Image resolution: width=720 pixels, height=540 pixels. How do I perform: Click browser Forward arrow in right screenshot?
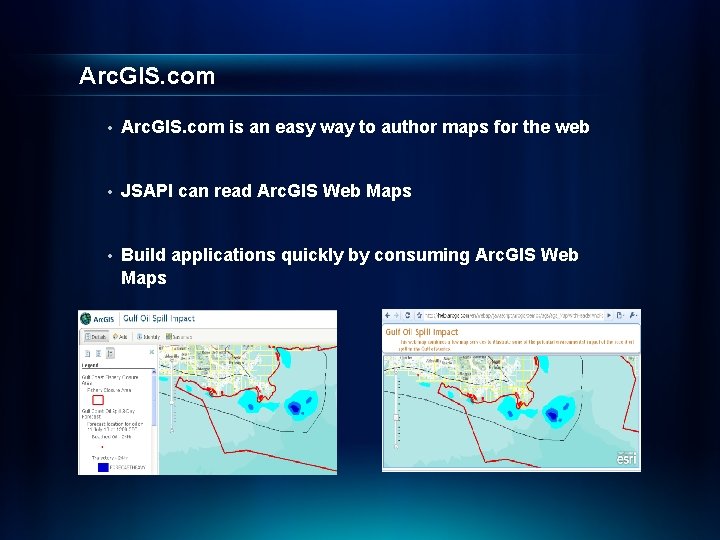point(397,315)
